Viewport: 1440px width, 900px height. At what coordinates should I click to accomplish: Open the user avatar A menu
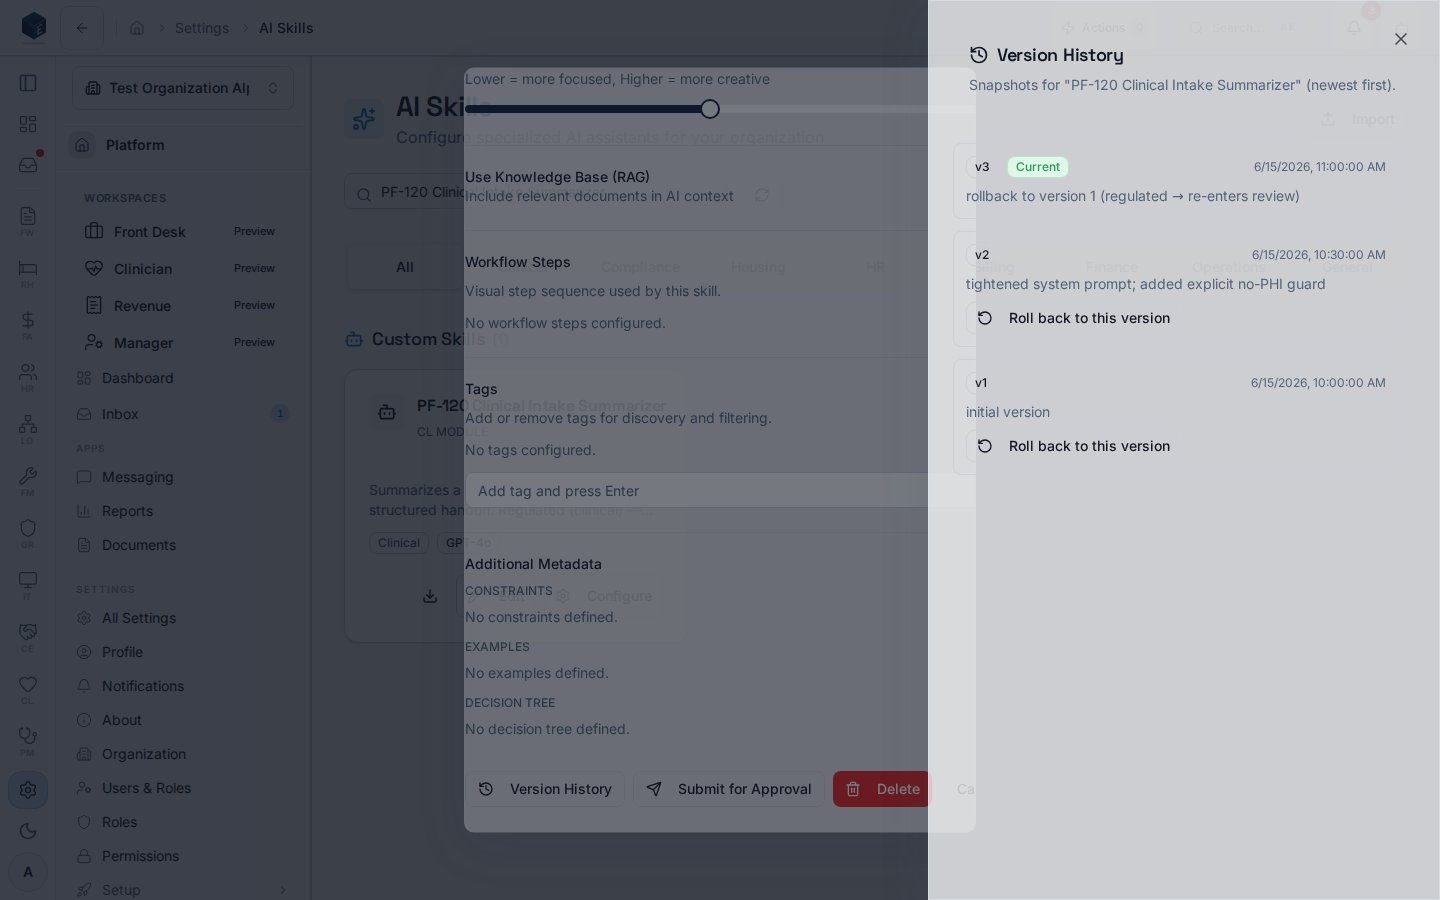click(x=28, y=872)
